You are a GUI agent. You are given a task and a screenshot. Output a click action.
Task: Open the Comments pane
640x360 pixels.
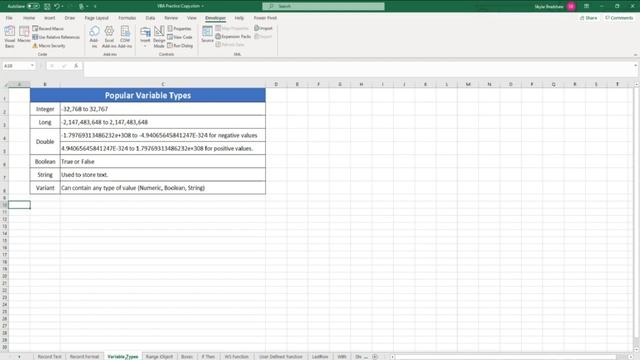click(x=619, y=18)
